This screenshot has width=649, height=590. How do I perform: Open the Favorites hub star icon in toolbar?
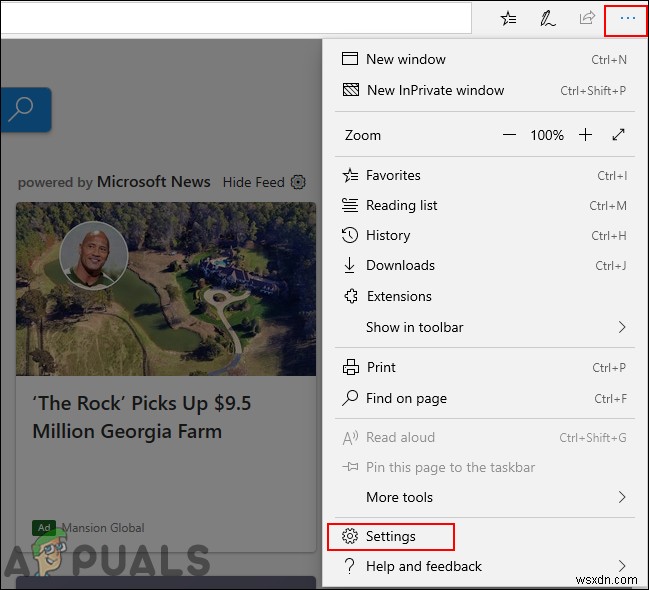click(508, 18)
